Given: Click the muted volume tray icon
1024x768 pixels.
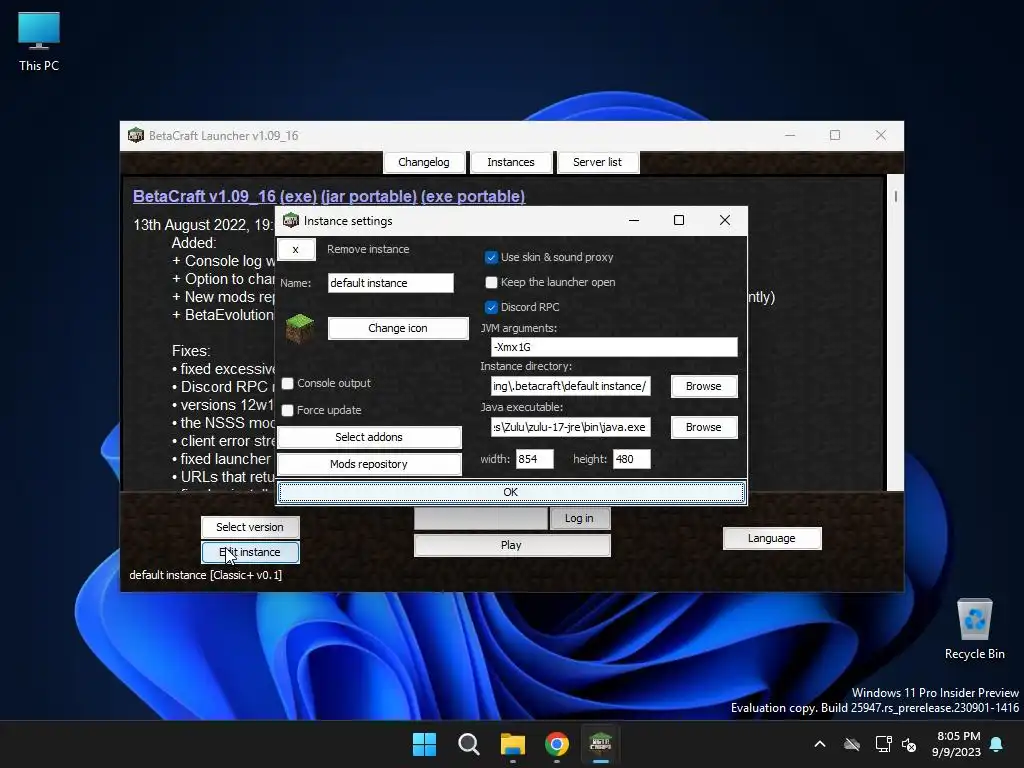Looking at the screenshot, I should pyautogui.click(x=909, y=744).
